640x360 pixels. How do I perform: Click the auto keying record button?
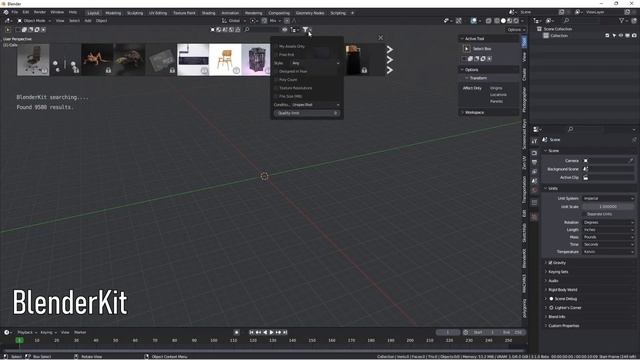236,332
